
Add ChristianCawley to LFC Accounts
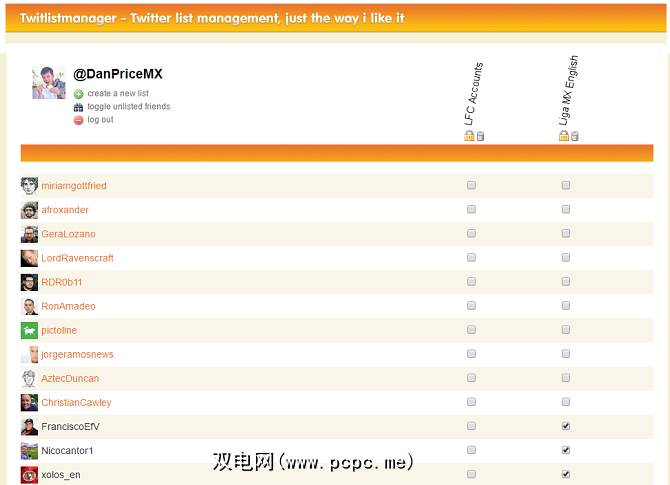471,402
